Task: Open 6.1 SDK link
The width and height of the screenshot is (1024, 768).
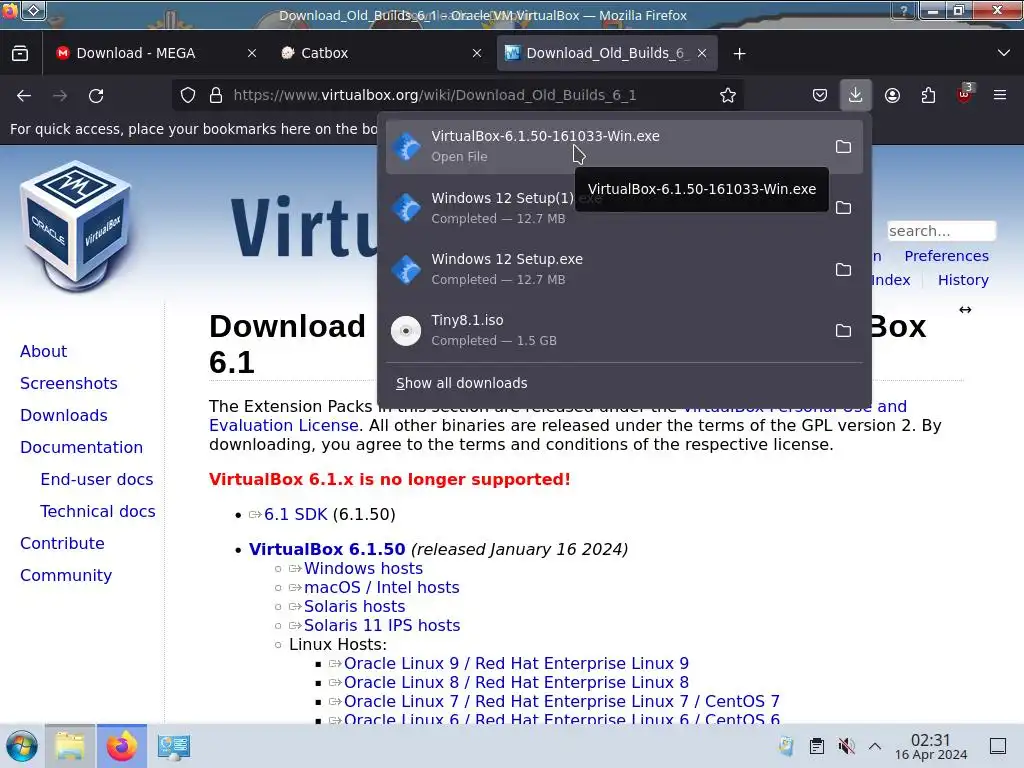Action: tap(295, 515)
